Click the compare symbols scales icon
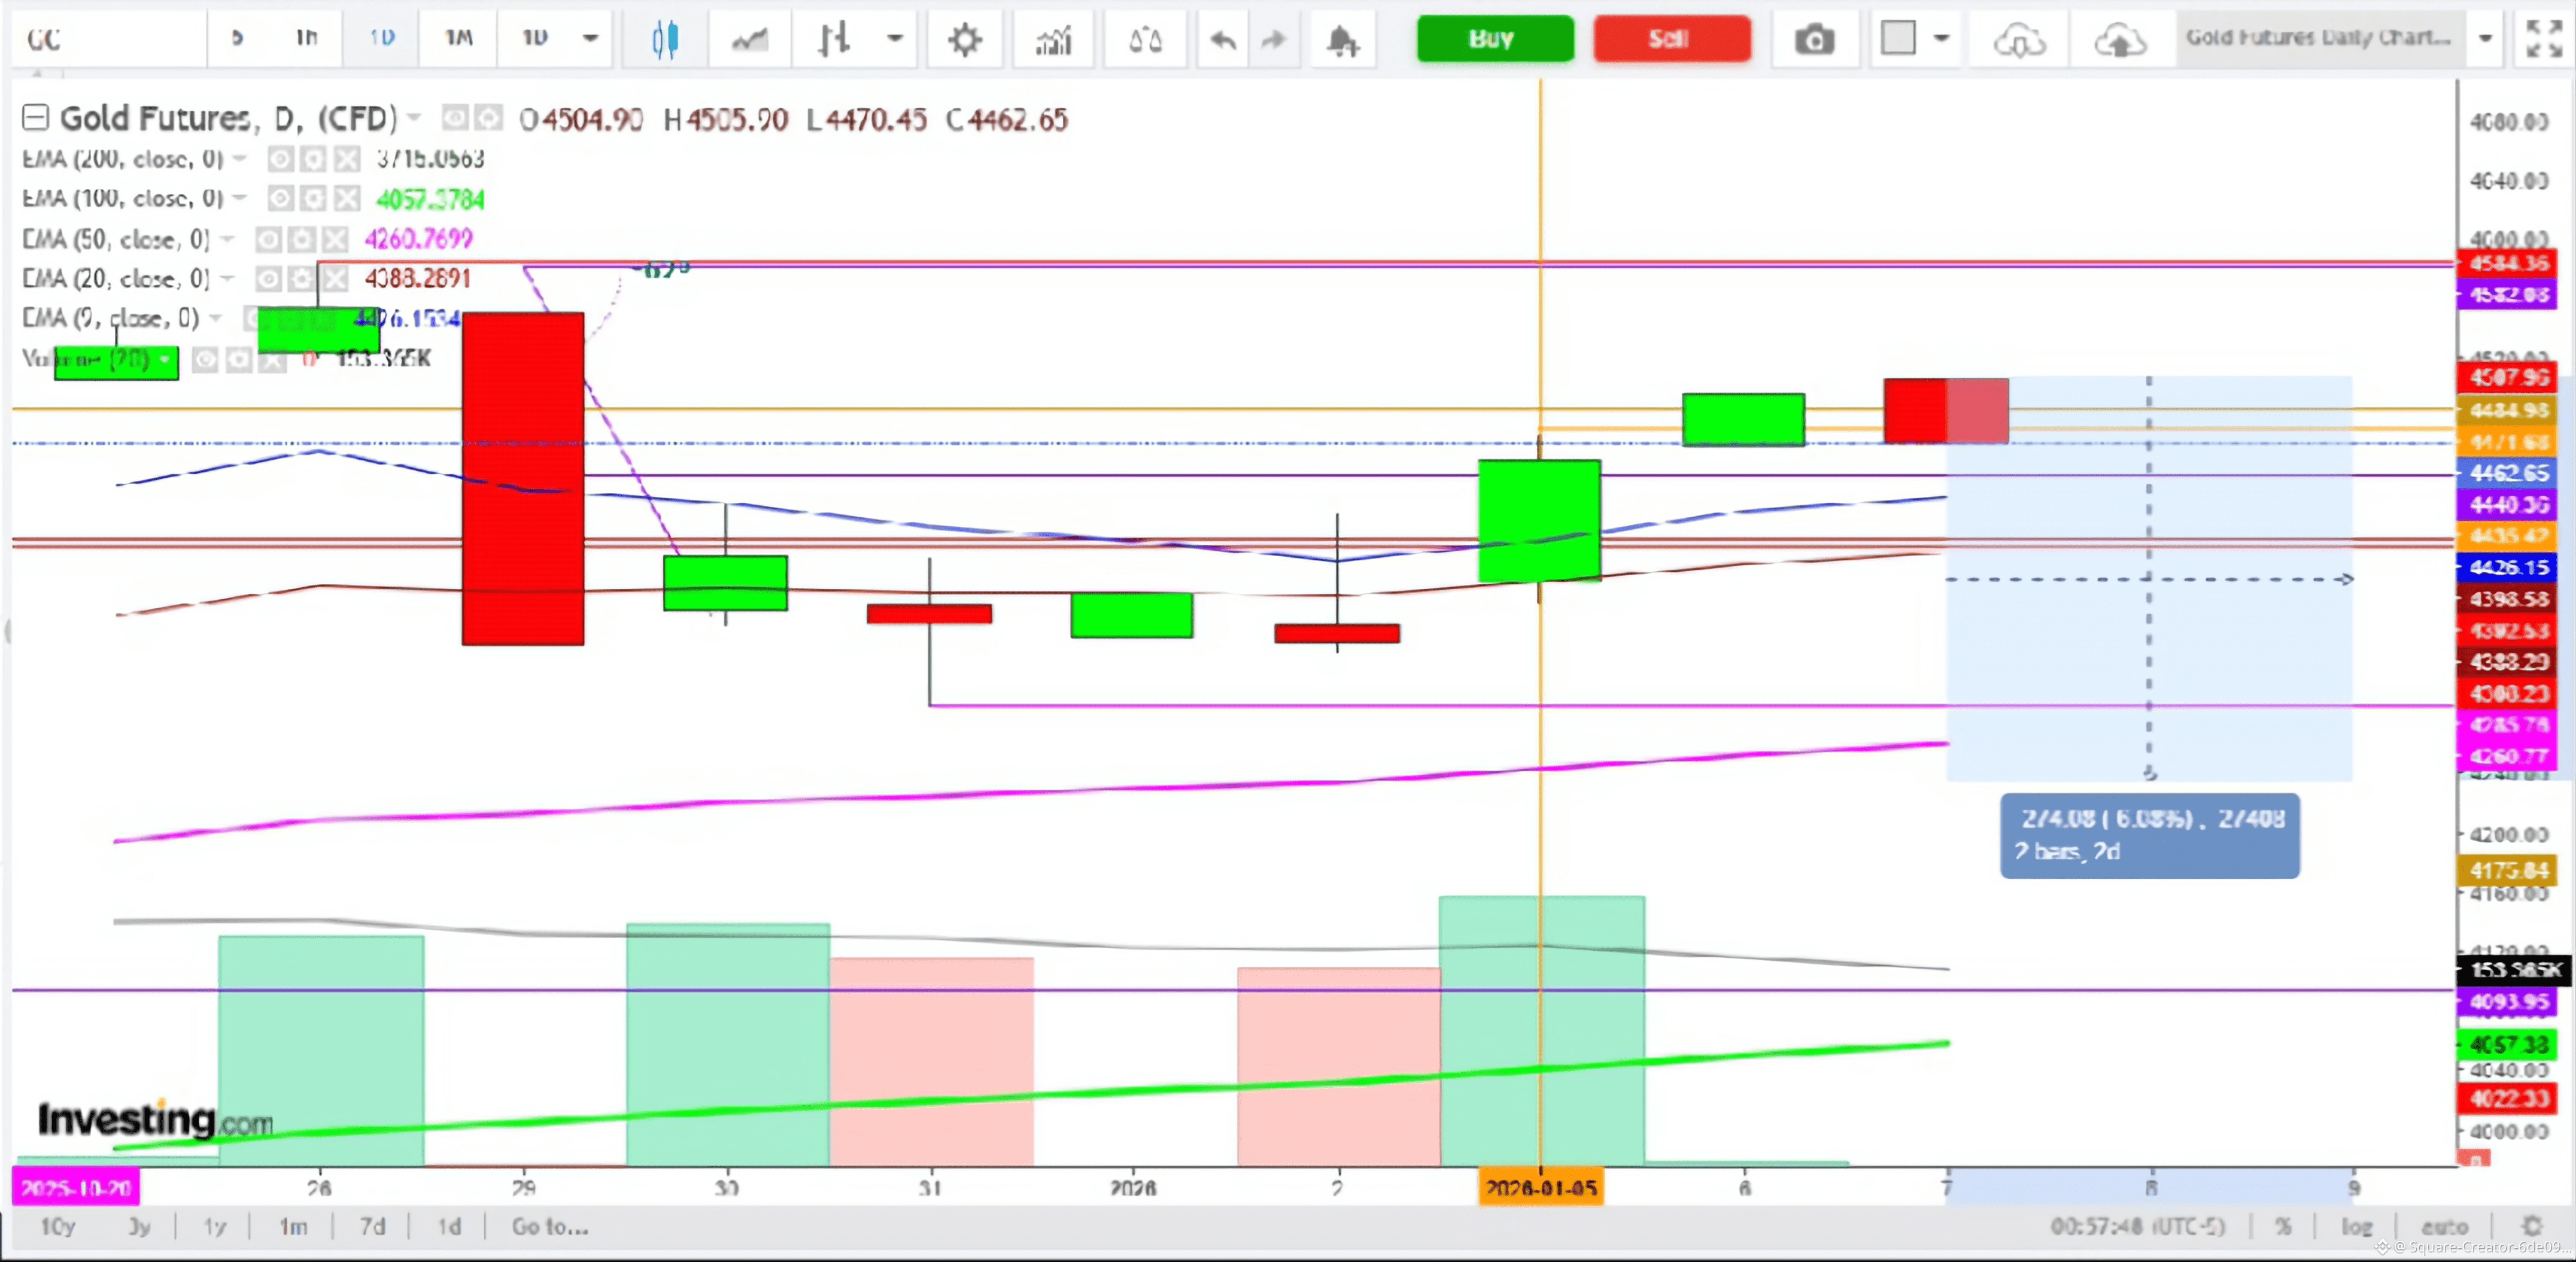This screenshot has width=2576, height=1262. pos(1145,40)
